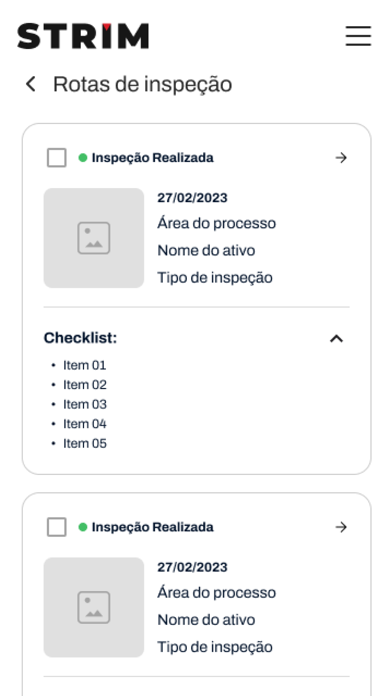Click second card's Tipo de inspeção text
Image resolution: width=392 pixels, height=696 pixels.
coord(215,647)
